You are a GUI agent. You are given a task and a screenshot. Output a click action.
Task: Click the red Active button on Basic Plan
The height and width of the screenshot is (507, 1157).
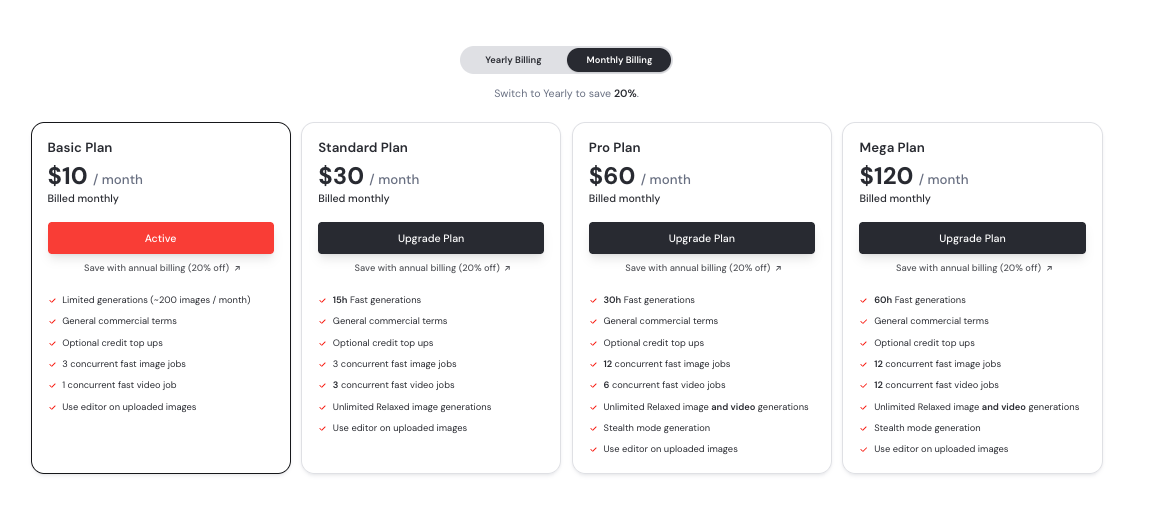(161, 238)
